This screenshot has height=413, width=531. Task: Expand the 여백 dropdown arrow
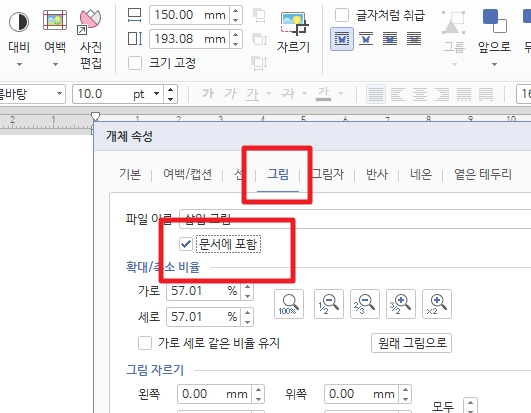click(x=55, y=64)
